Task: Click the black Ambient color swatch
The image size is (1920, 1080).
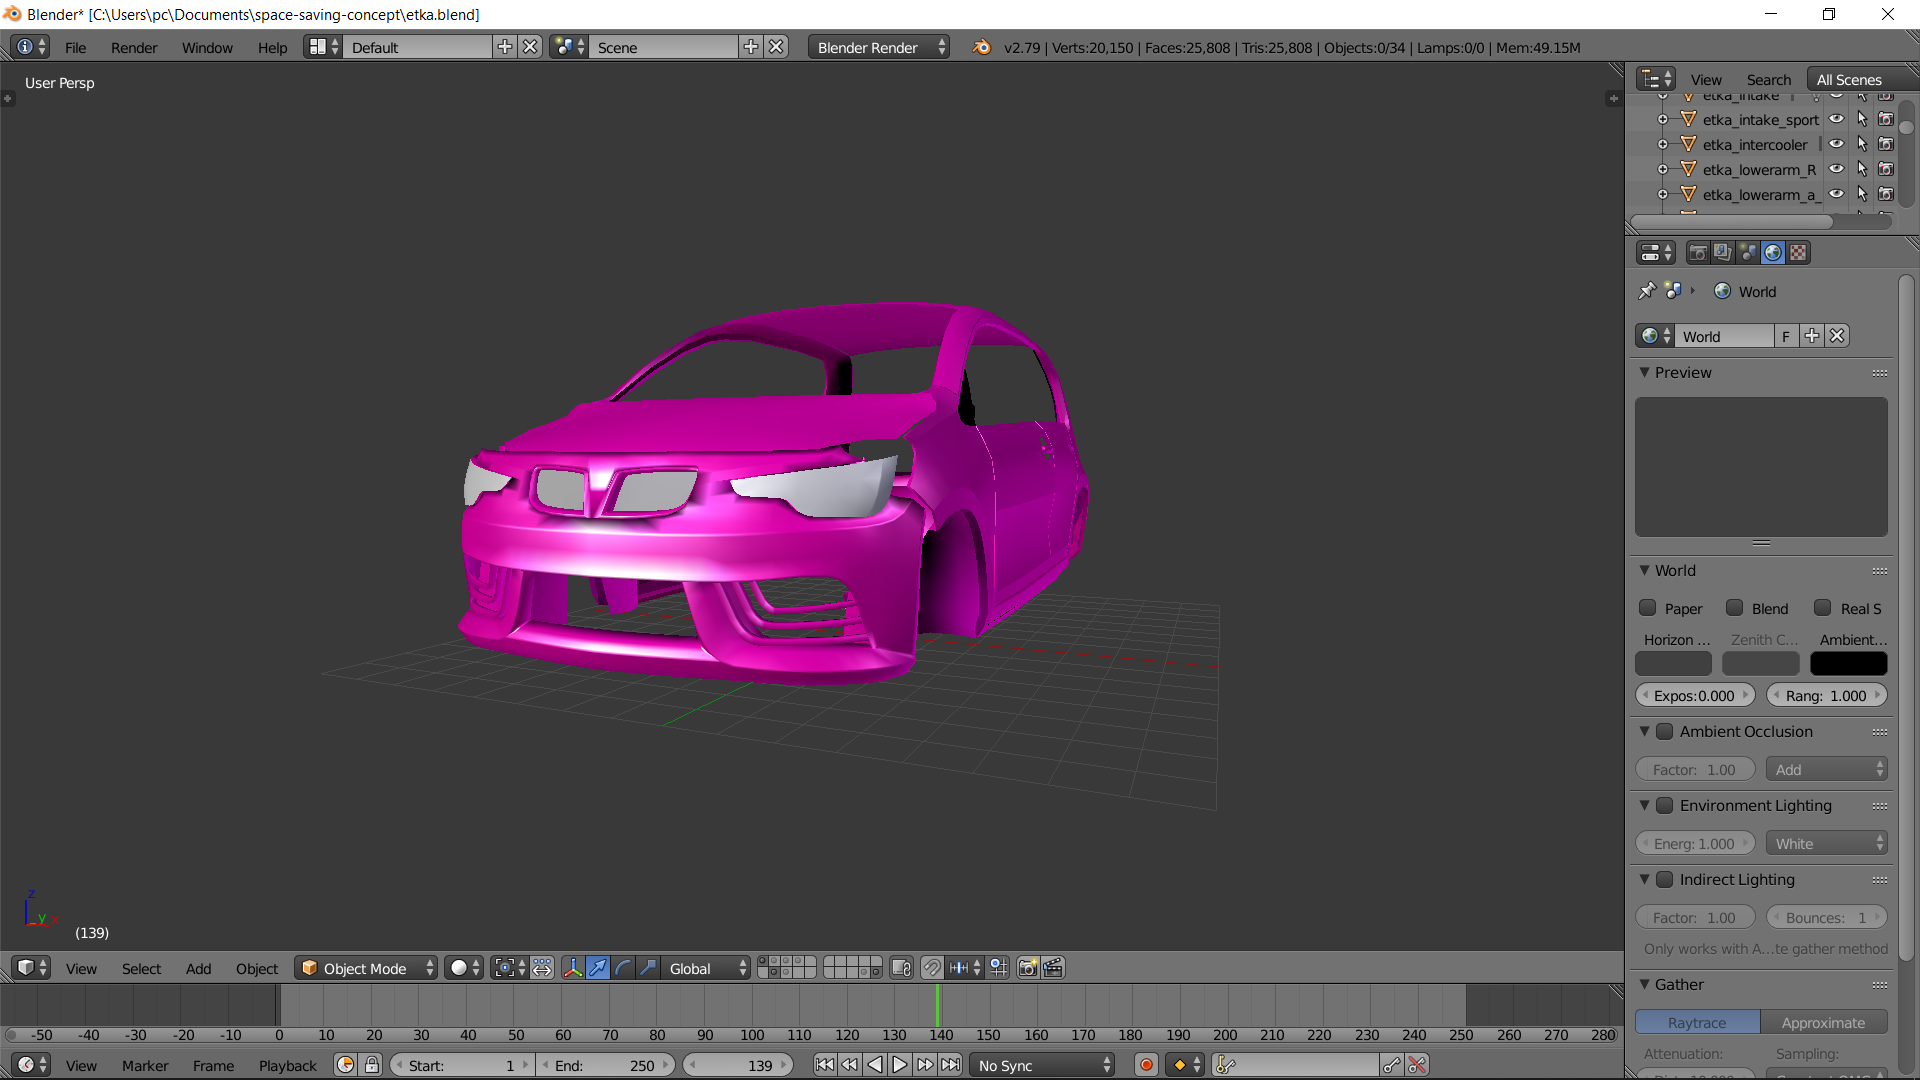Action: (x=1848, y=664)
